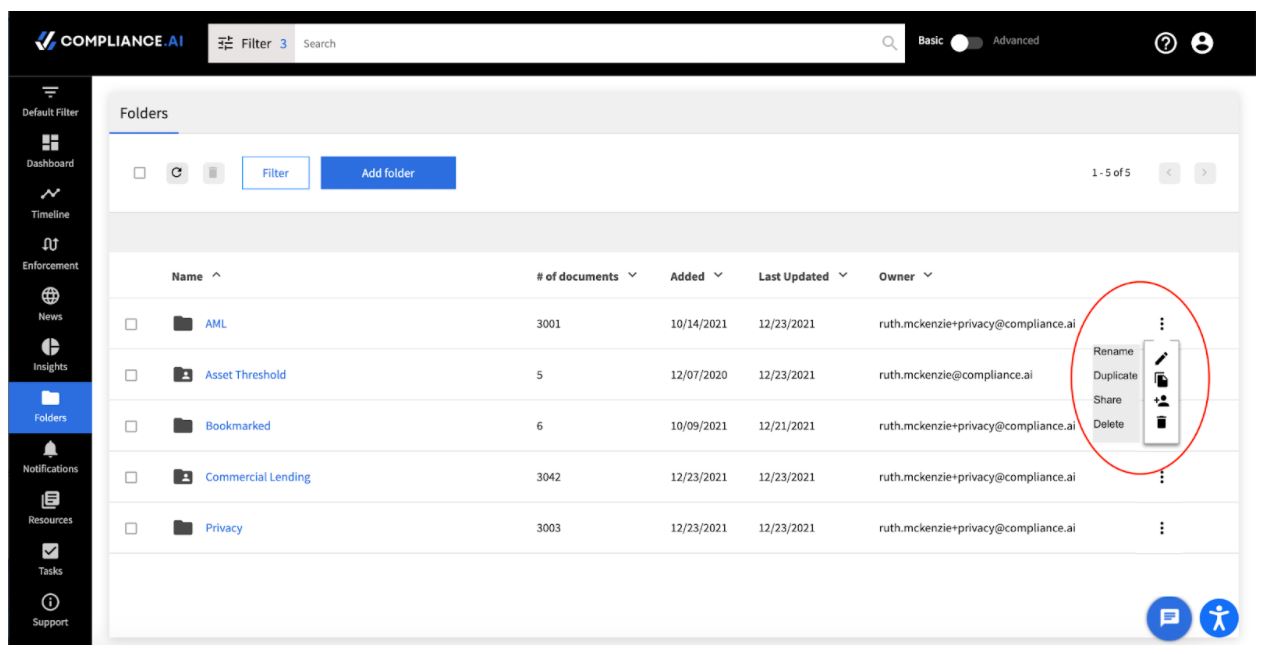Check the Commercial Lending row checkbox
This screenshot has width=1265, height=654.
[131, 477]
